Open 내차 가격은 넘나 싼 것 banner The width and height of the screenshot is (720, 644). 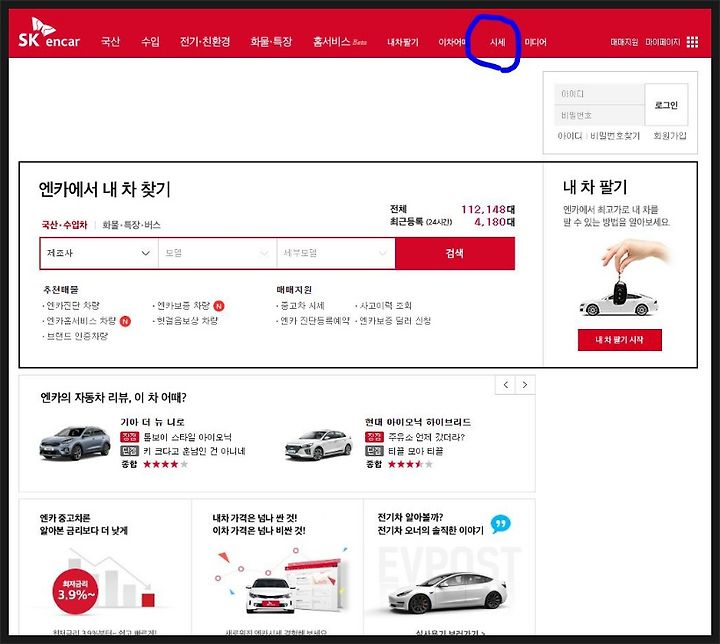pos(277,567)
